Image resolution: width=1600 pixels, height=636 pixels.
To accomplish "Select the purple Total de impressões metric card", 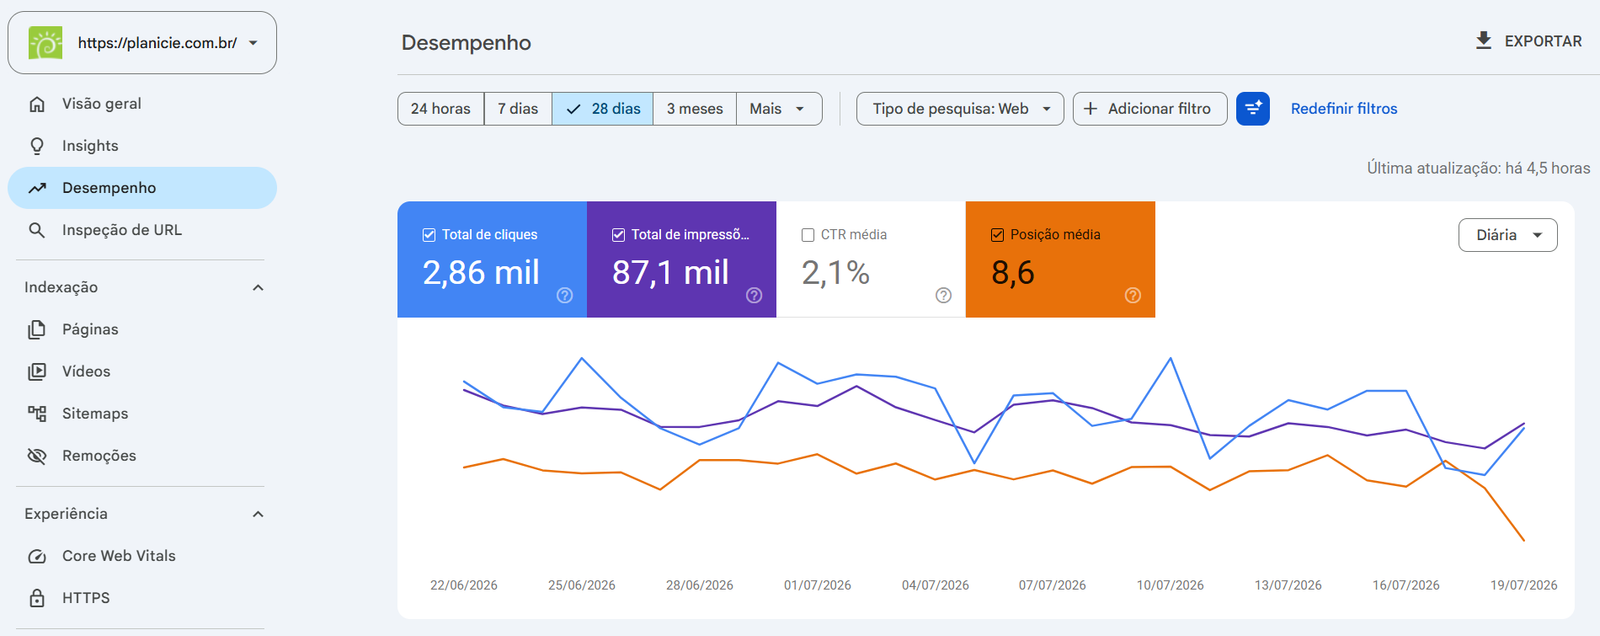I will (682, 260).
